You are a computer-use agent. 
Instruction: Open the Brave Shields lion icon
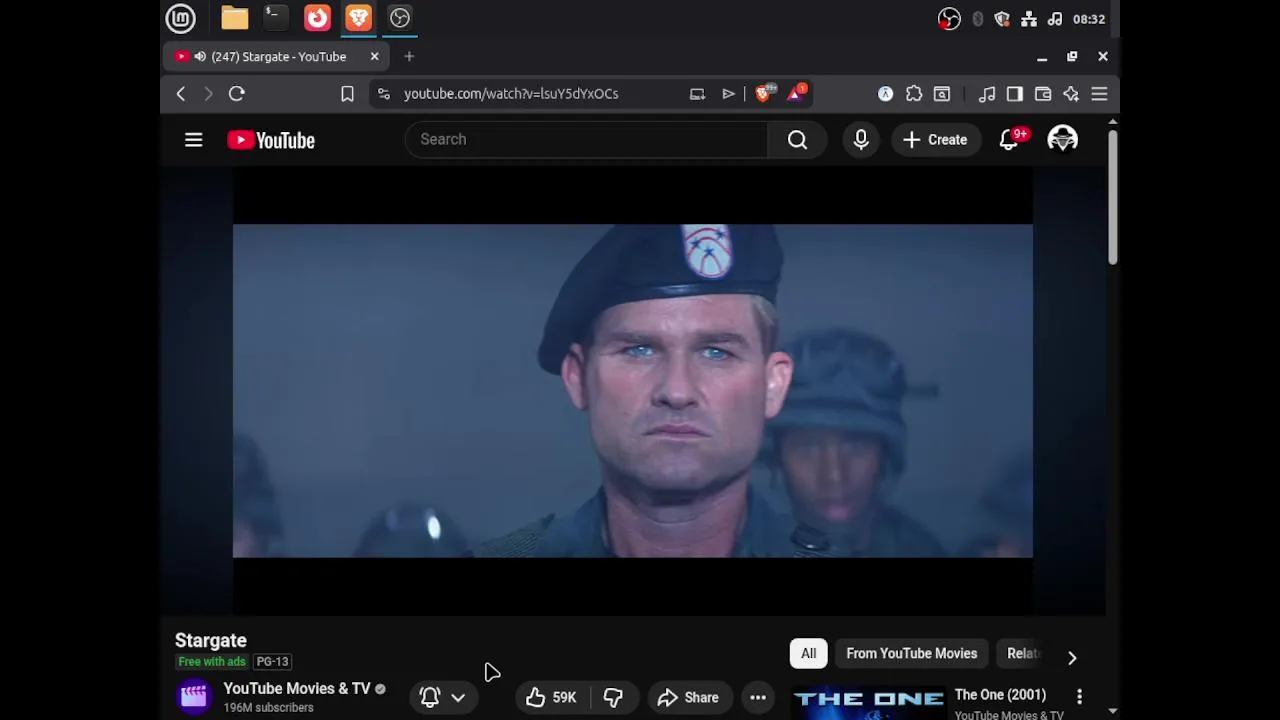[x=764, y=93]
